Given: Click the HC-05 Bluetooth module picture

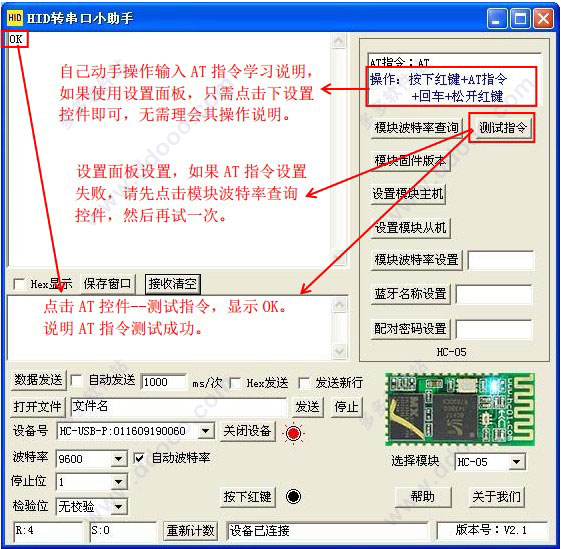Looking at the screenshot, I should 460,409.
